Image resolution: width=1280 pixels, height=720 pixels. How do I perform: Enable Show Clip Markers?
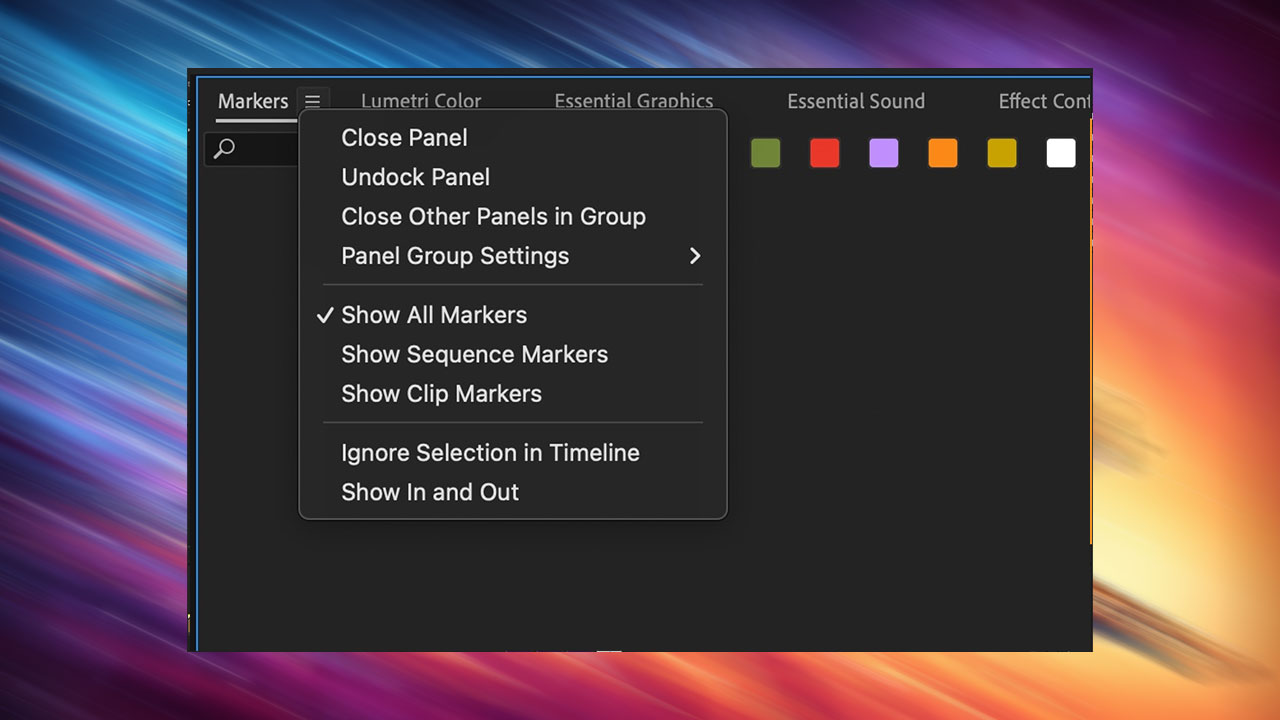tap(441, 393)
